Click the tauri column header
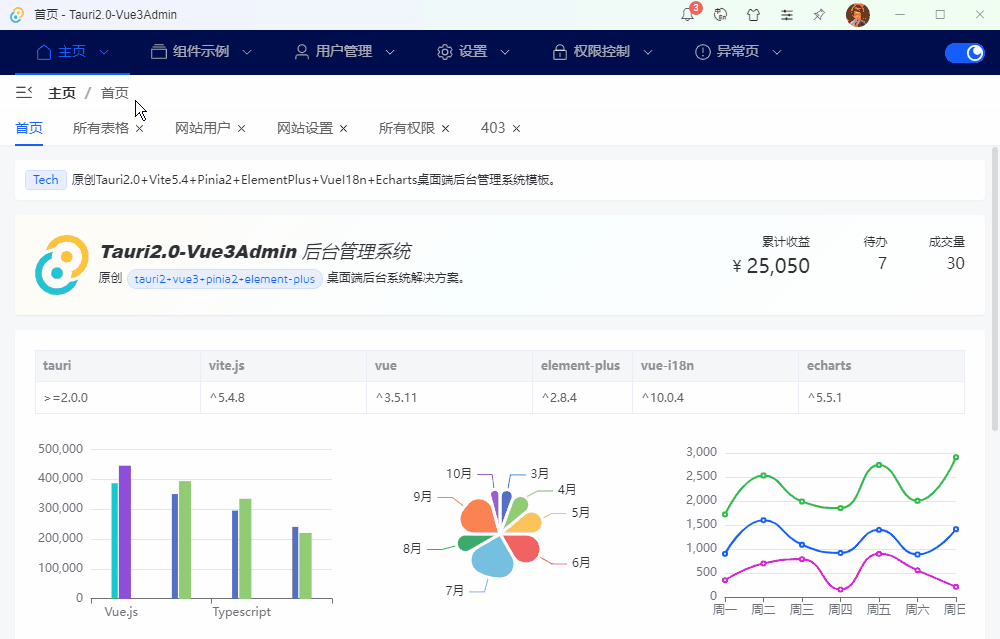 (118, 366)
